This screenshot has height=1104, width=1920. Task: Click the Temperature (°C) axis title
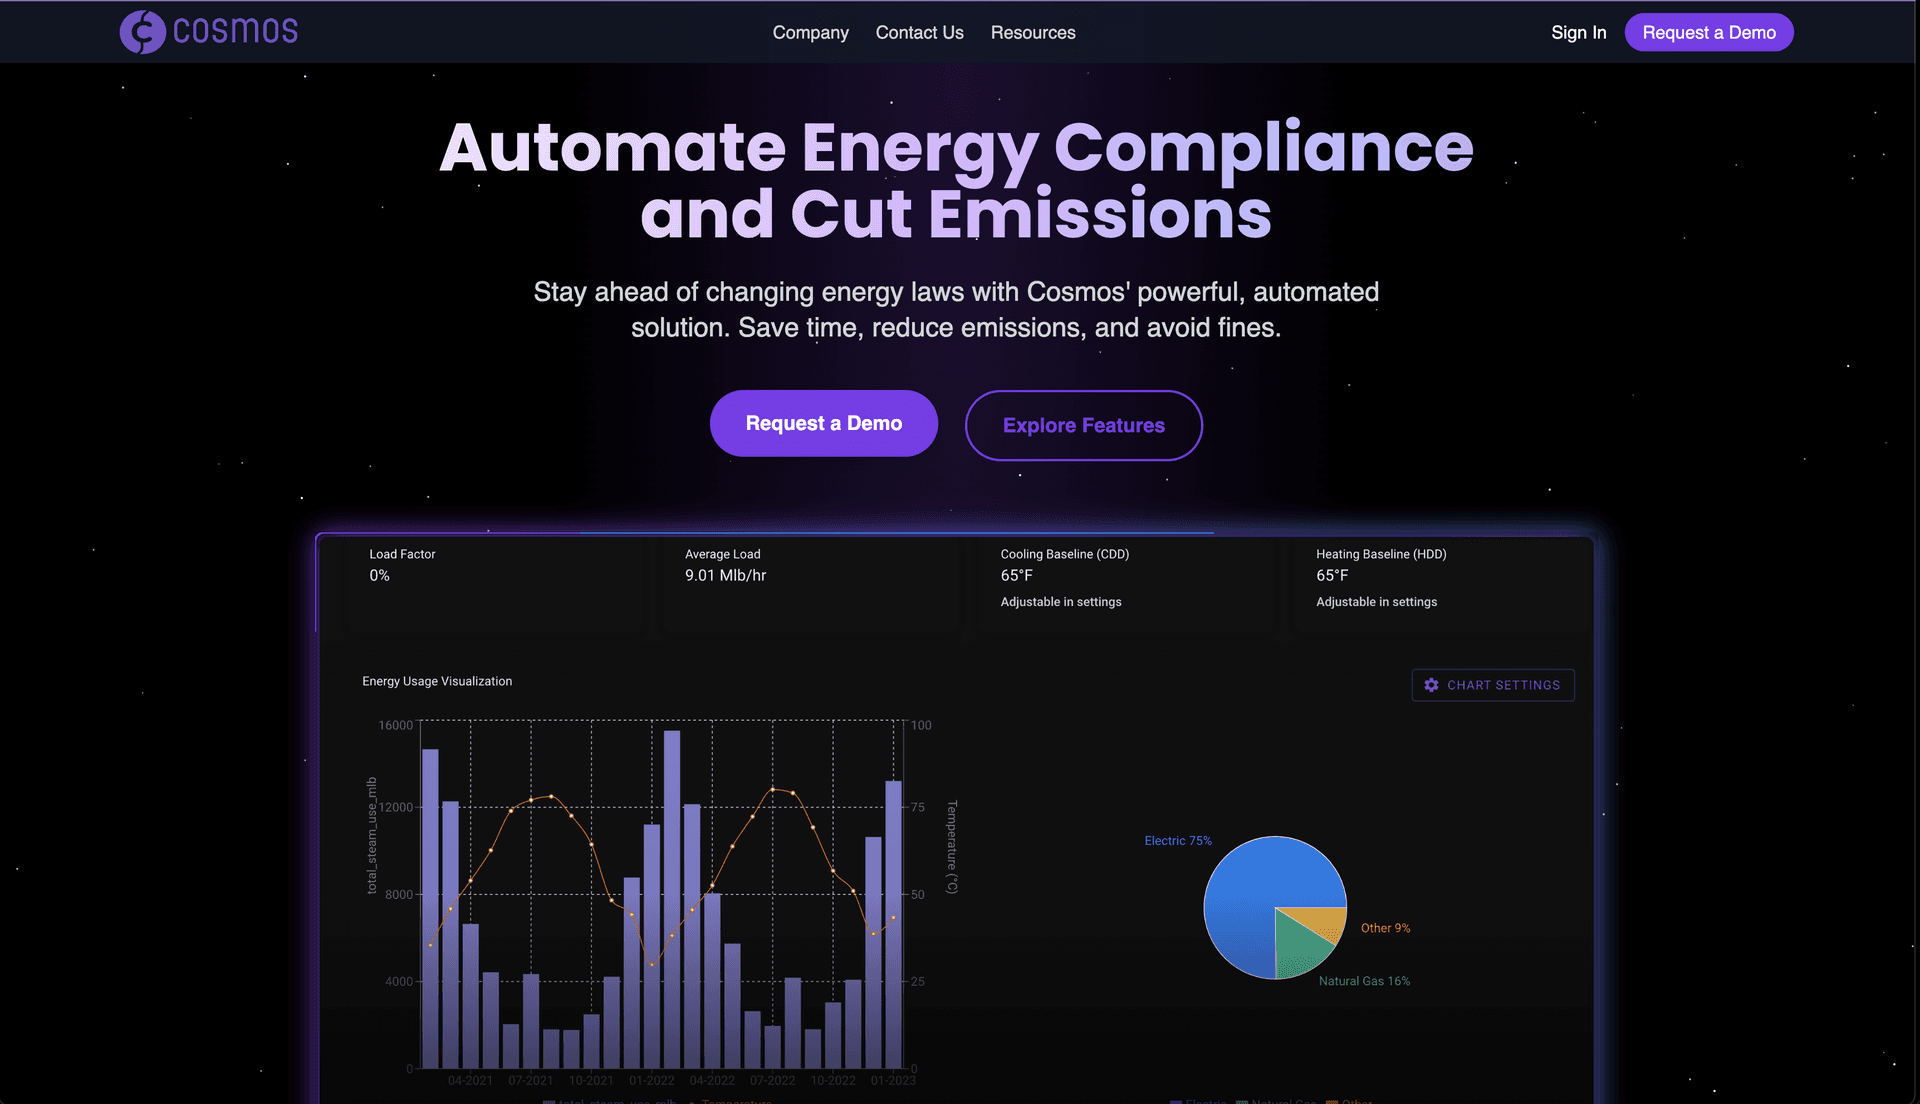coord(952,847)
